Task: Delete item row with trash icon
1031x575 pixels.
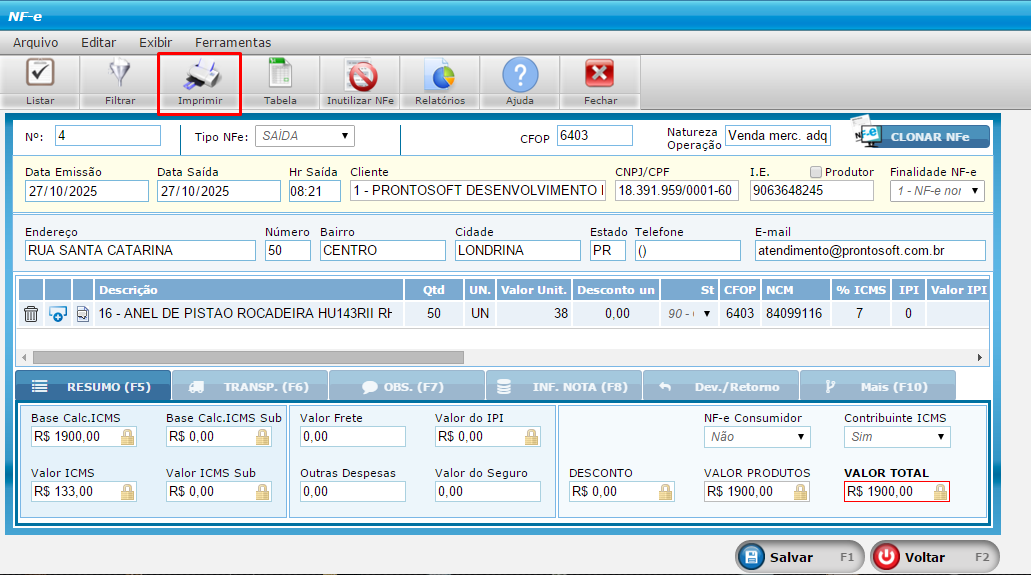Action: click(x=31, y=314)
